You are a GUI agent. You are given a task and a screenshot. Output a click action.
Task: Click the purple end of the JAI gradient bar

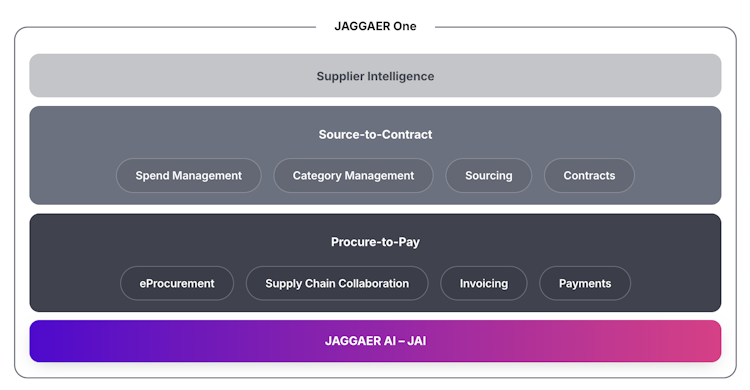tap(53, 341)
